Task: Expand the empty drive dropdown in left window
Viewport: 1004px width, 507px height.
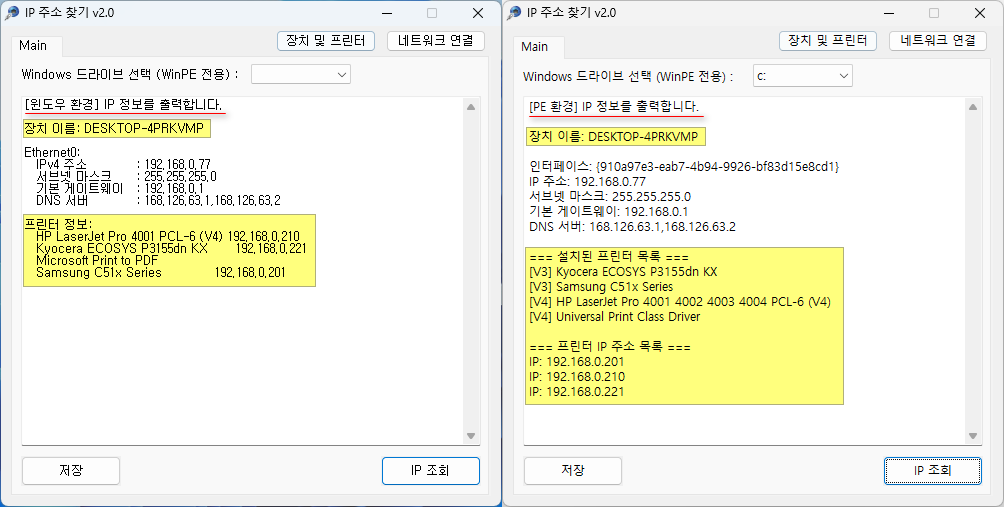Action: click(301, 74)
